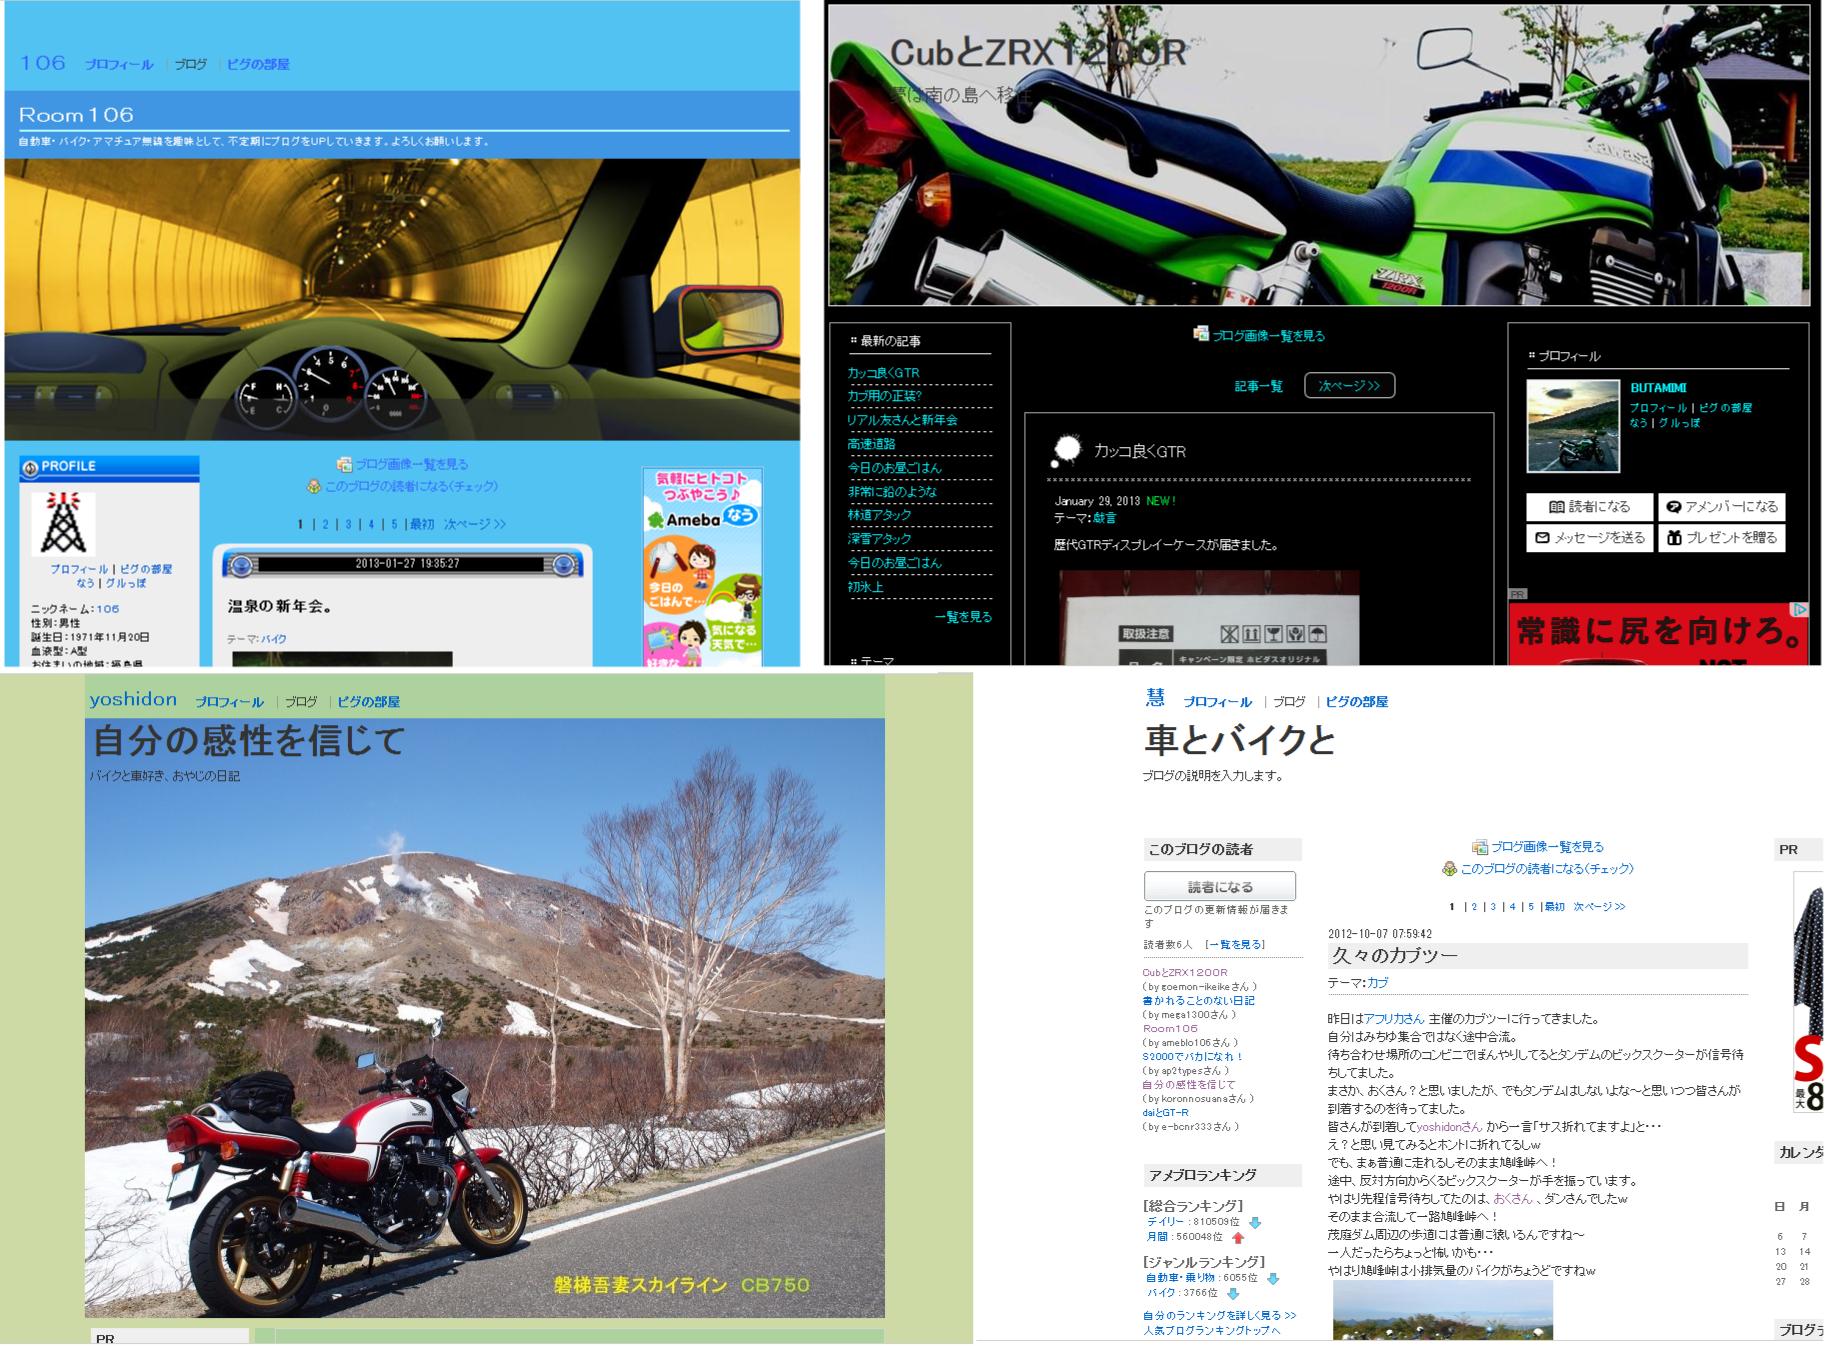This screenshot has width=1831, height=1346.
Task: Click the paint splash icon beside カッコ良くGTR title
Action: 1066,451
